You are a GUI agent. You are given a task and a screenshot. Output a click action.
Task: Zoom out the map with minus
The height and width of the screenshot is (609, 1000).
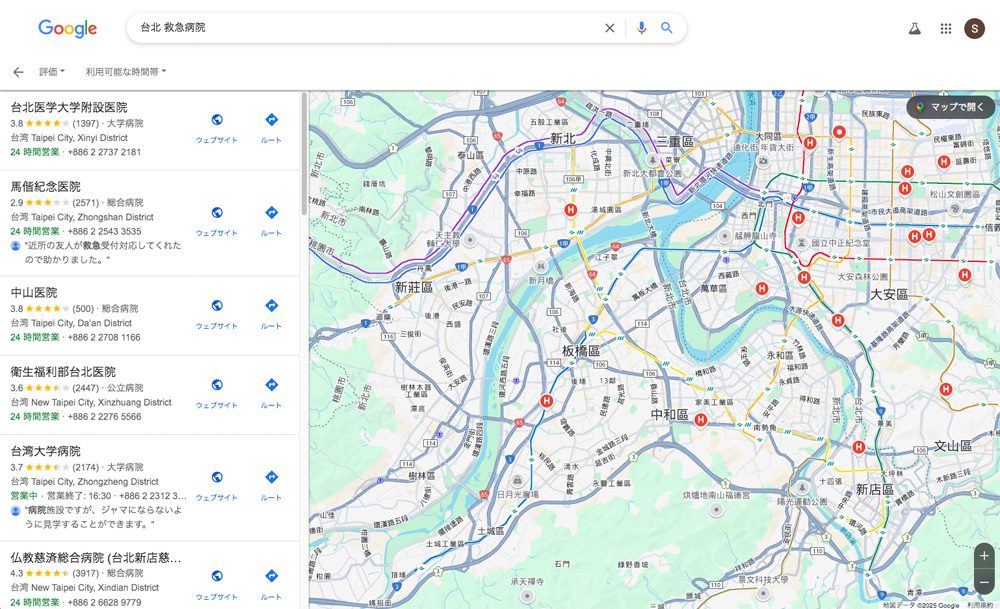click(x=984, y=582)
